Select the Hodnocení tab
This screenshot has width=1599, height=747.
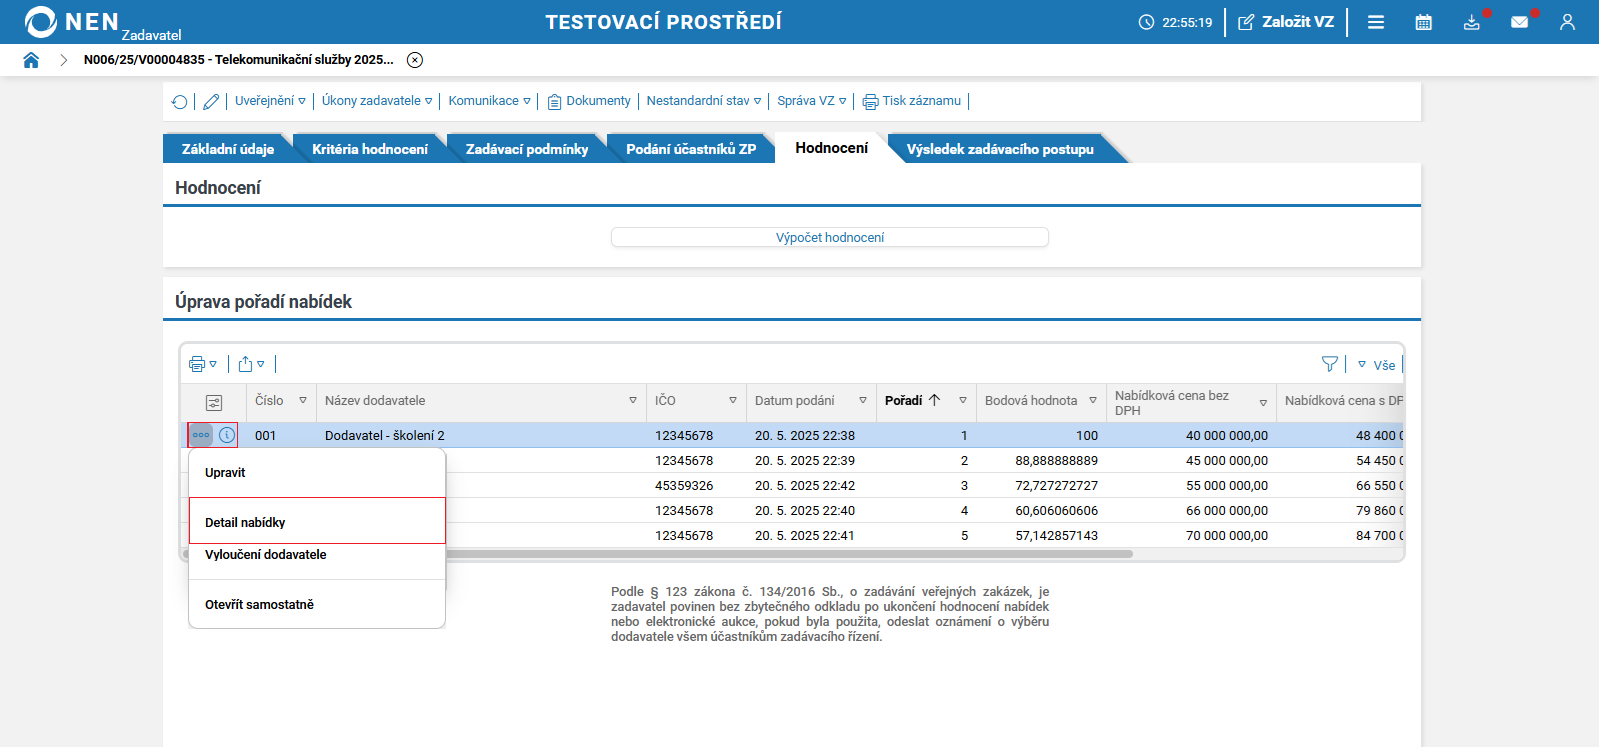(832, 148)
